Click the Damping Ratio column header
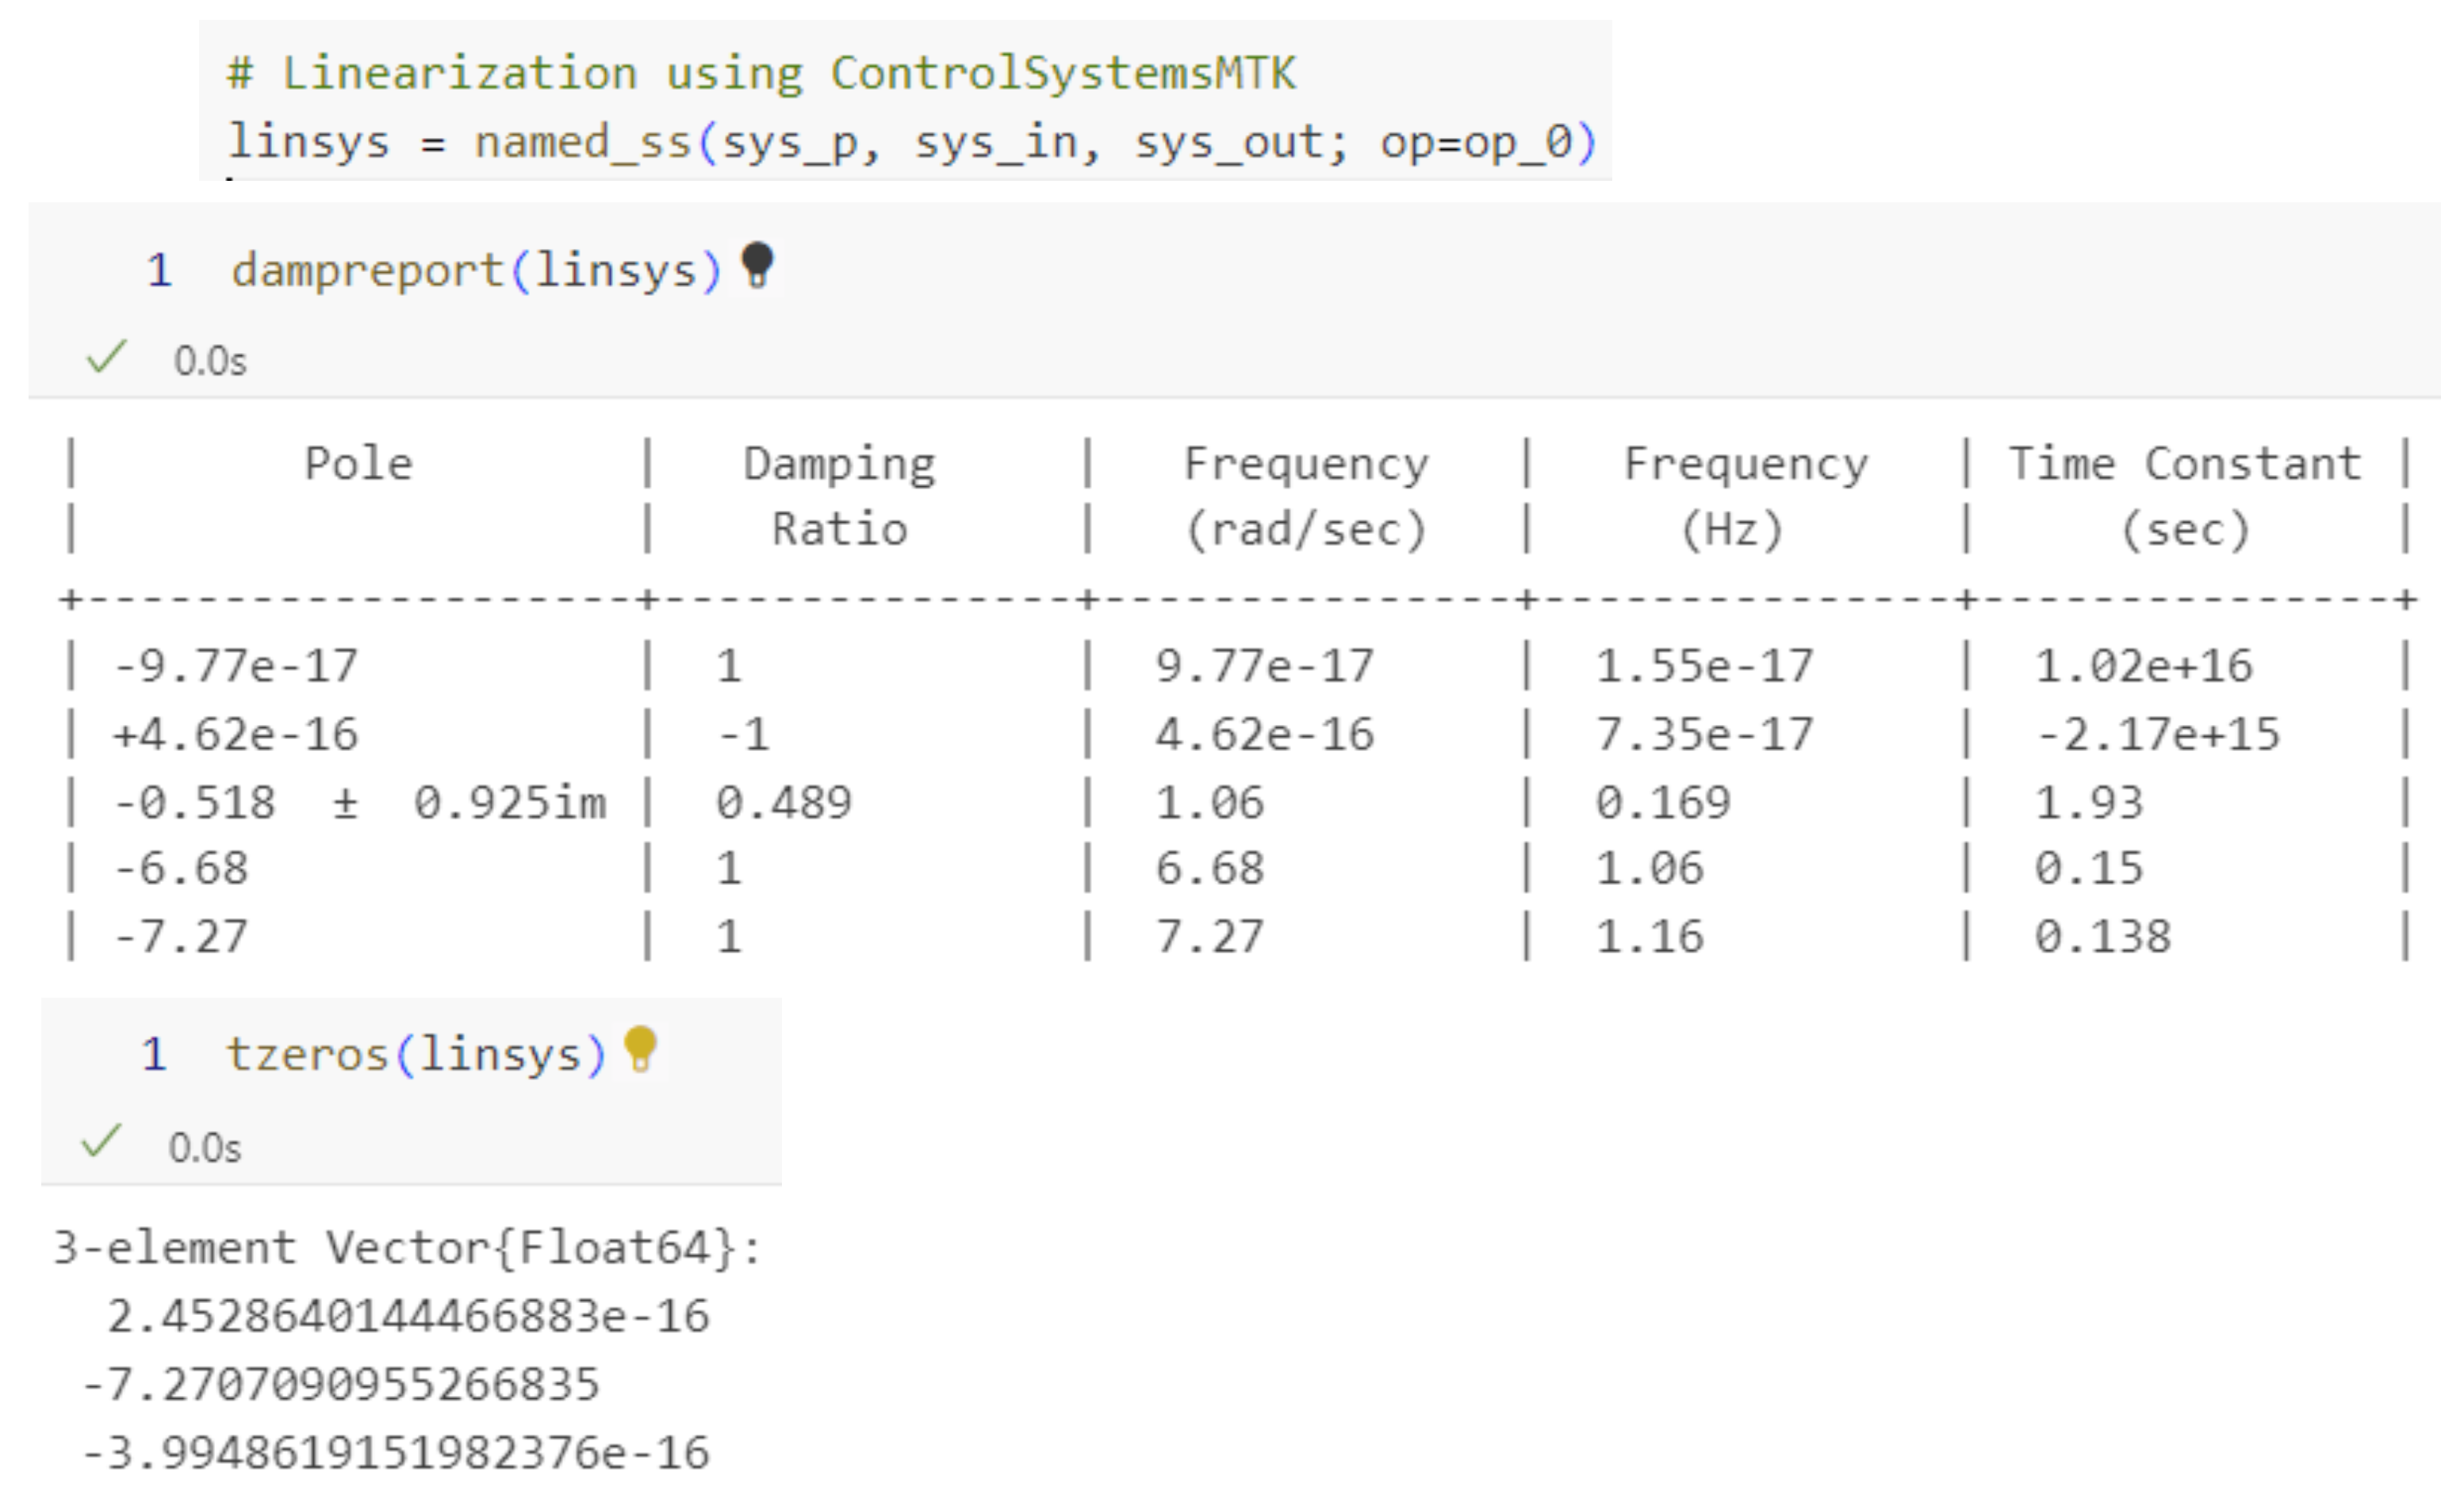The width and height of the screenshot is (2464, 1491). [839, 496]
